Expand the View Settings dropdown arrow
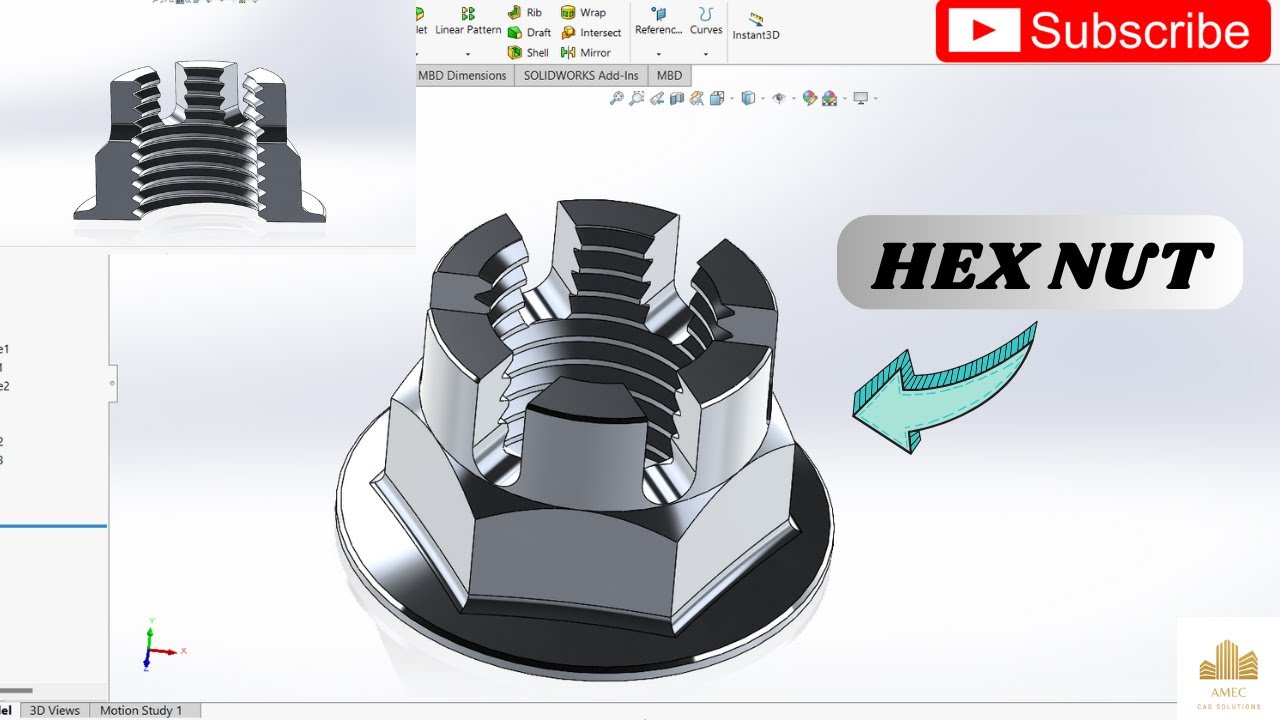Image resolution: width=1280 pixels, height=720 pixels. coord(876,98)
